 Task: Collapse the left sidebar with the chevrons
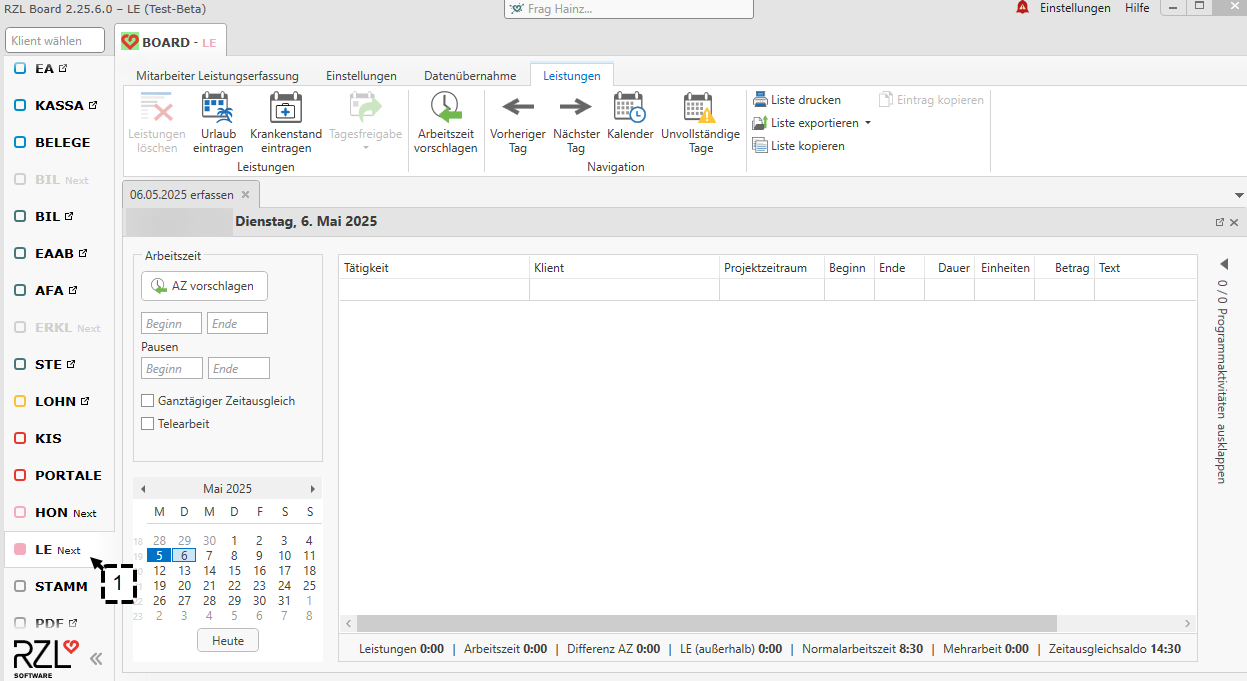[x=96, y=659]
